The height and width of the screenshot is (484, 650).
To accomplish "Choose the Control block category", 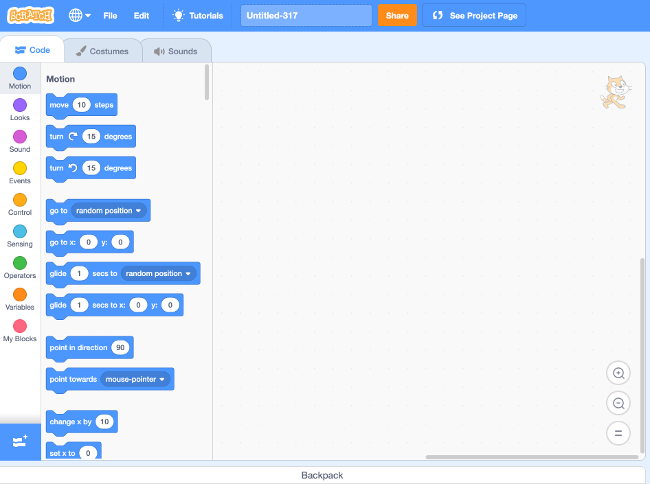I will click(x=20, y=204).
